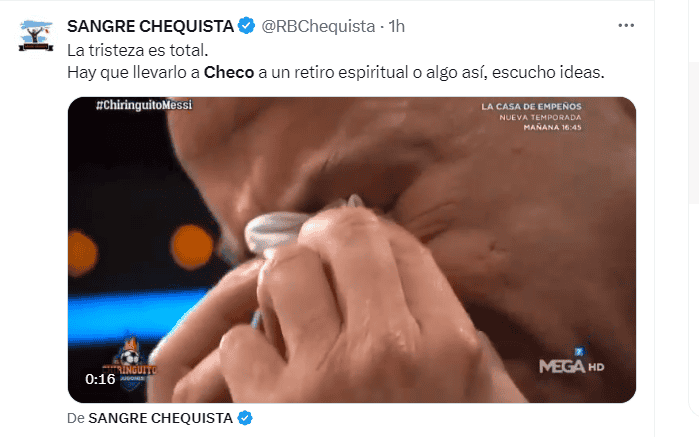Open the SANGRE CHEQUISTA profile avatar
699x437 pixels.
pos(36,35)
